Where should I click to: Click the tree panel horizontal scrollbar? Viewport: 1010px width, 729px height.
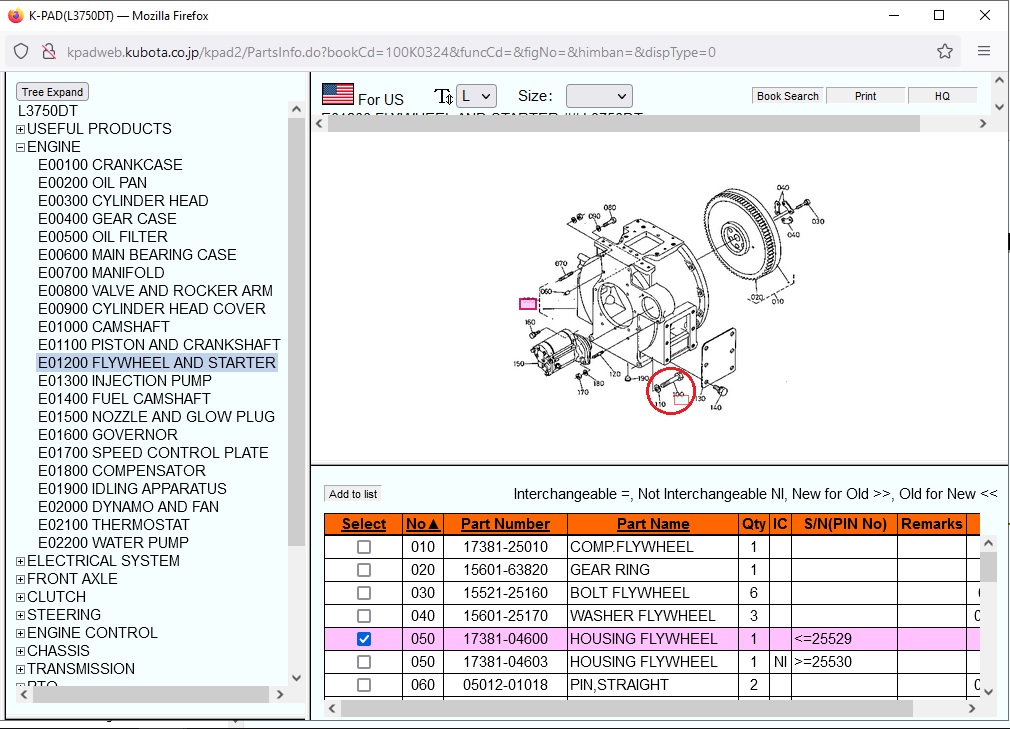click(151, 694)
